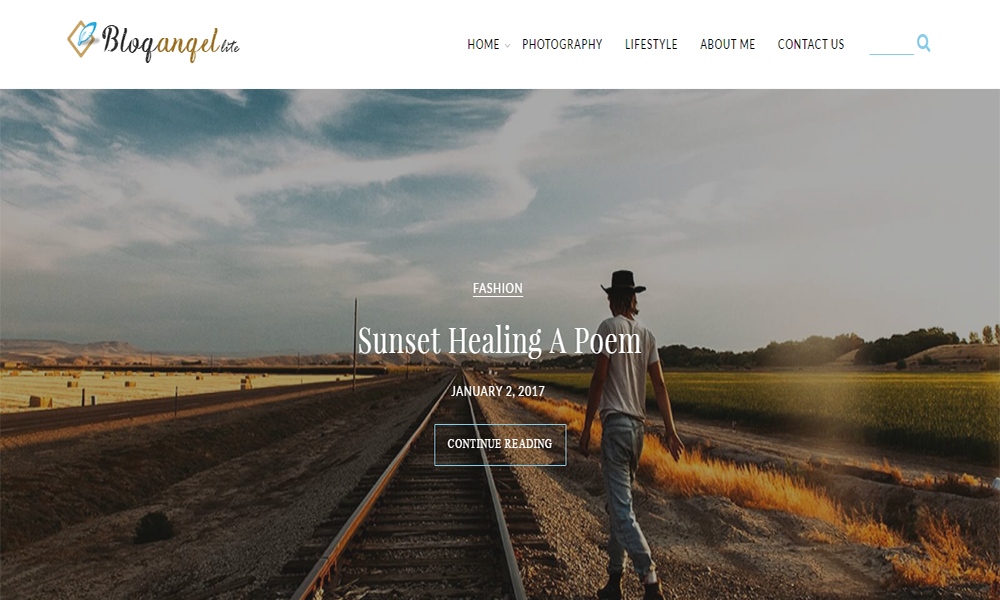Click the diamond feather logo icon
Viewport: 1000px width, 600px height.
[83, 39]
